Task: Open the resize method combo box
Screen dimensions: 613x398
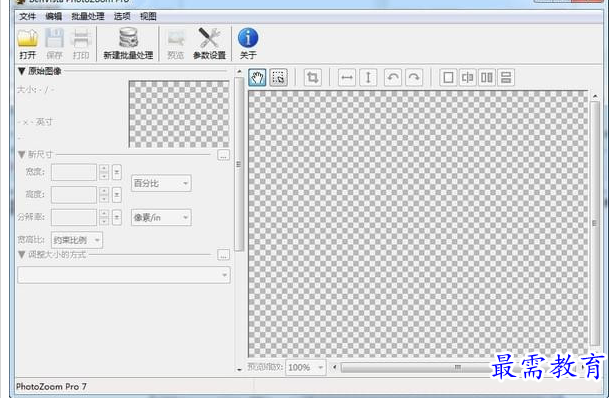Action: 124,275
